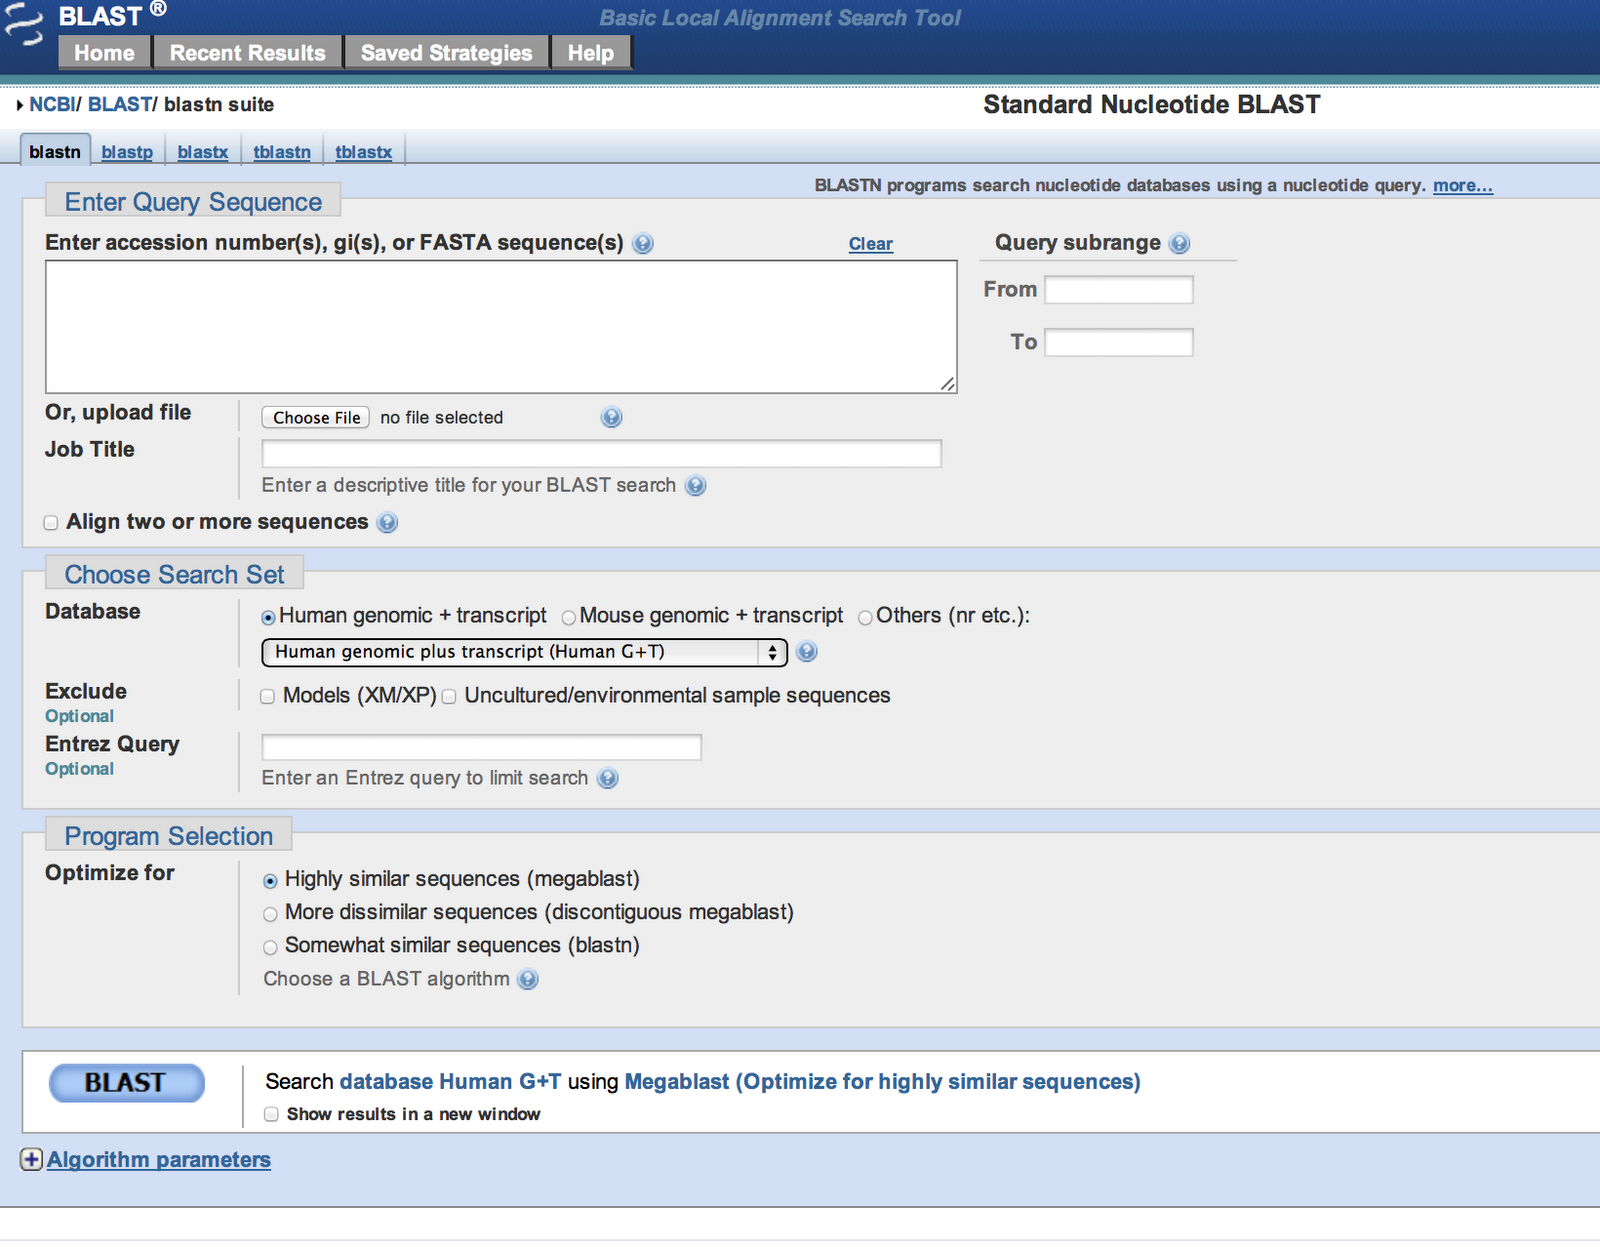Open the Human genomic plus transcript dropdown
The height and width of the screenshot is (1247, 1600).
coord(524,652)
